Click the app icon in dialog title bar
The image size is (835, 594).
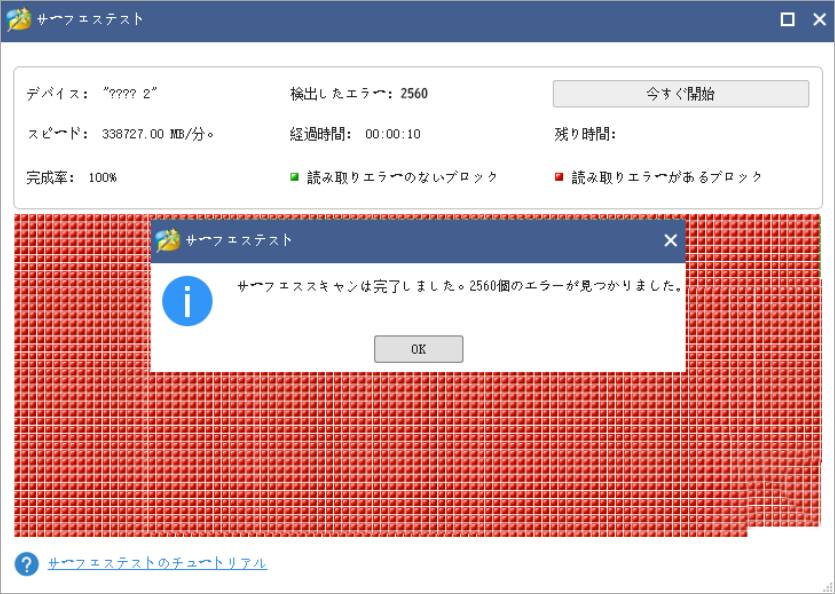tap(168, 240)
